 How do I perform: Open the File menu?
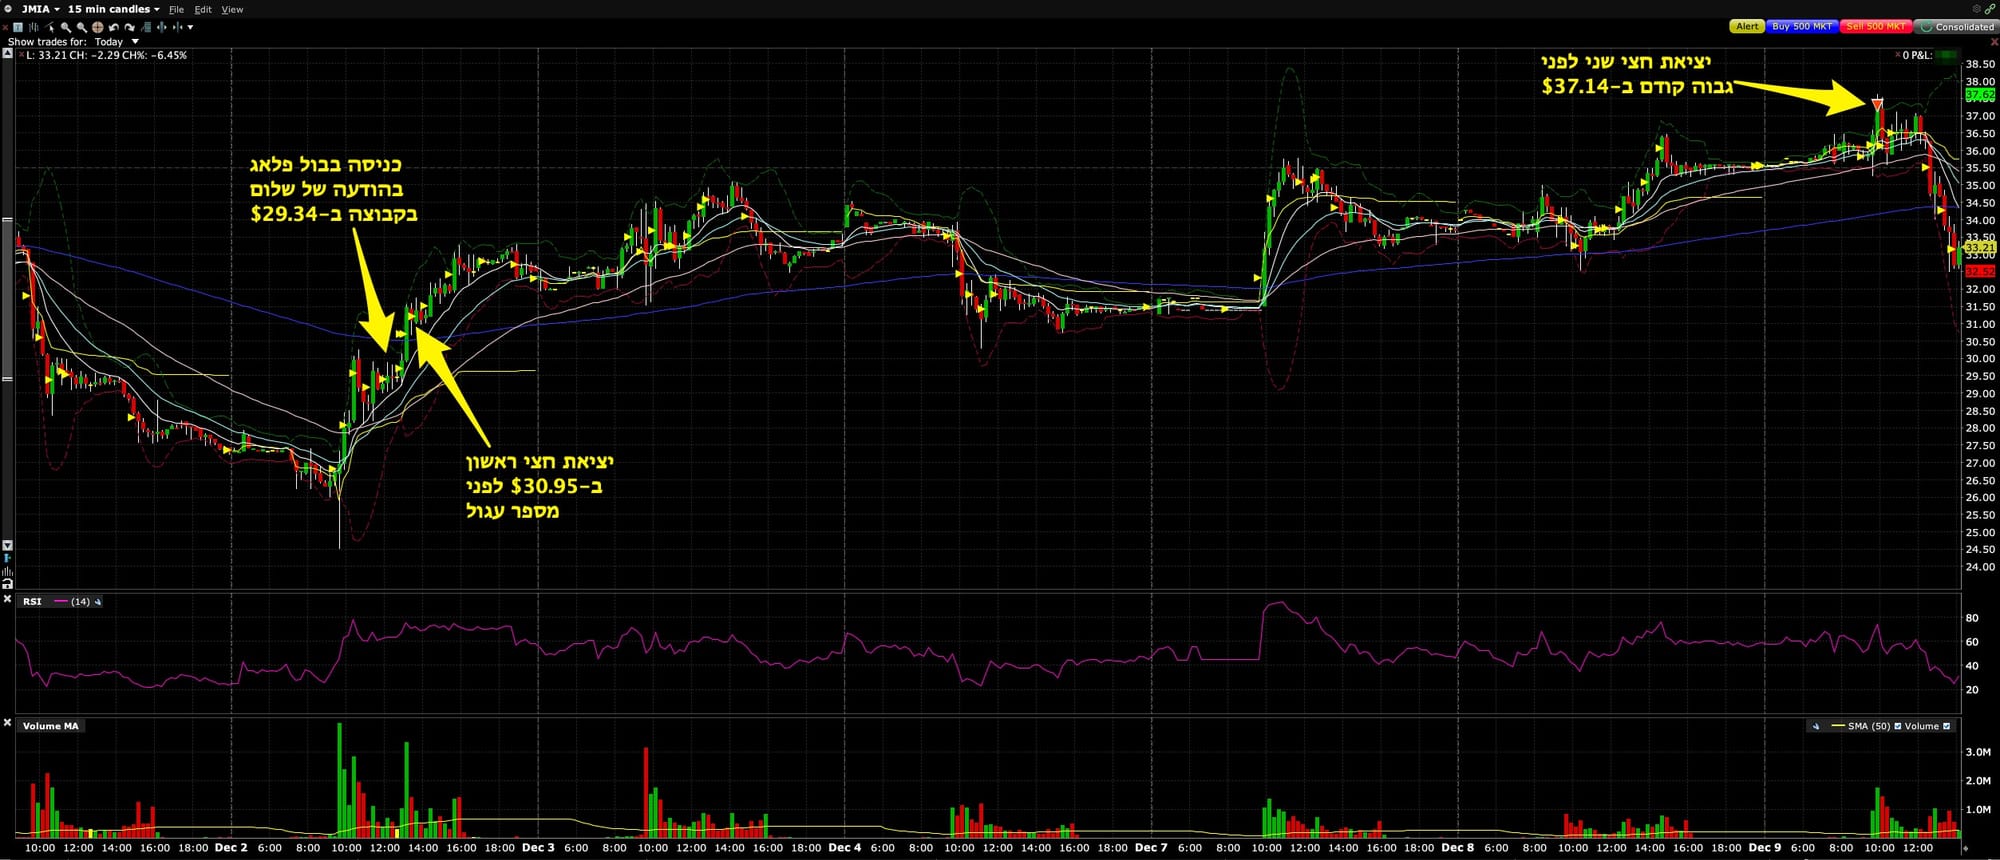(176, 9)
